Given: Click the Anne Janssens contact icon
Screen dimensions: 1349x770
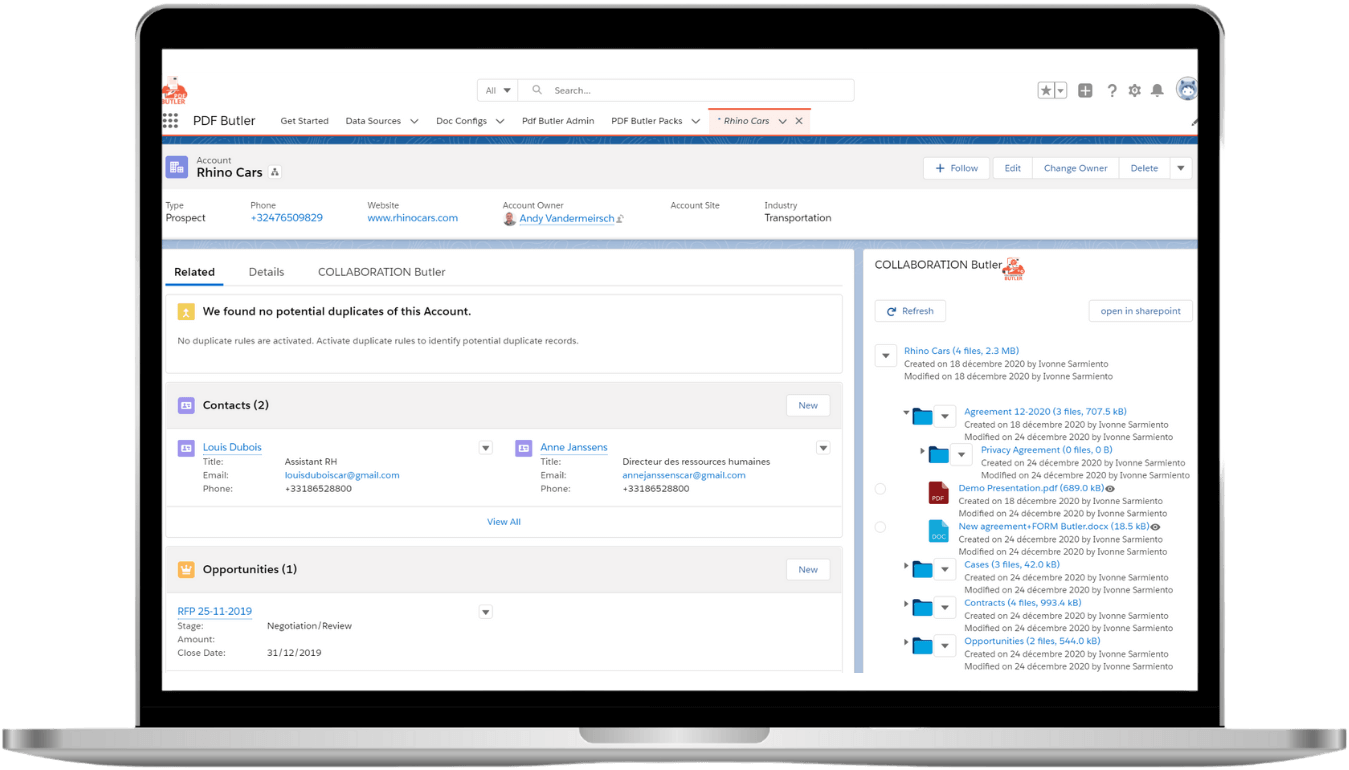Looking at the screenshot, I should click(523, 448).
